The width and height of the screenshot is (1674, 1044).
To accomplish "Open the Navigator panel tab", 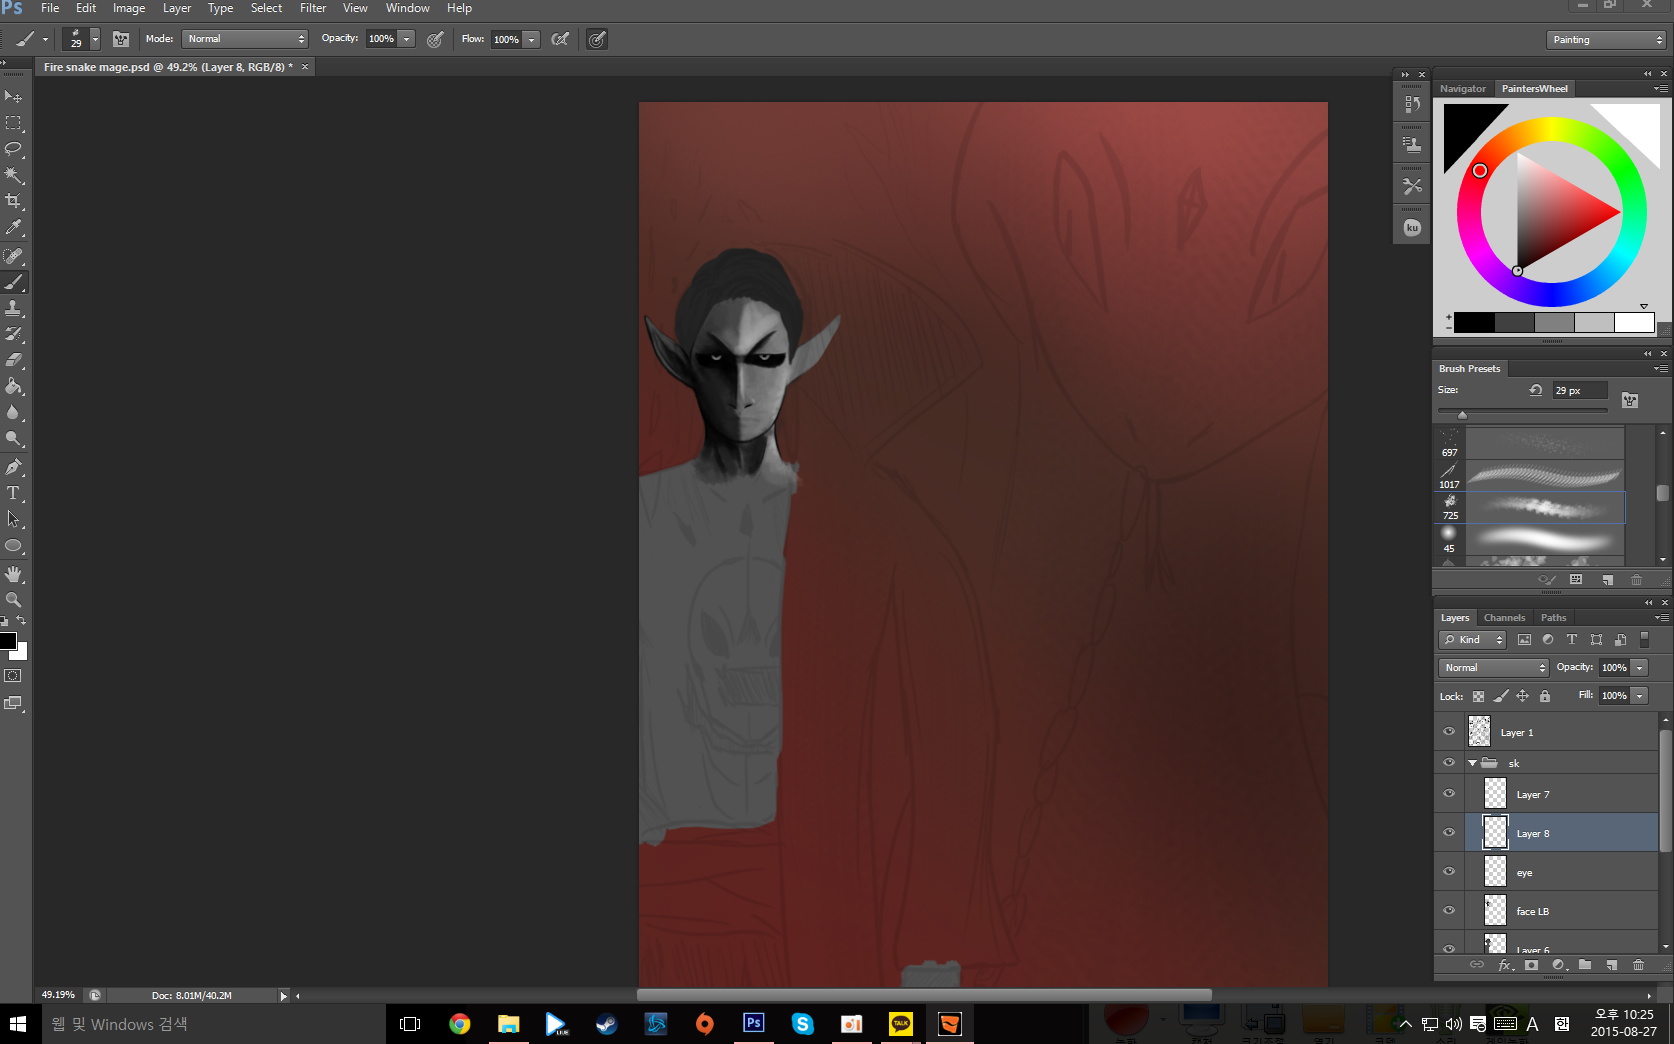I will (1462, 89).
